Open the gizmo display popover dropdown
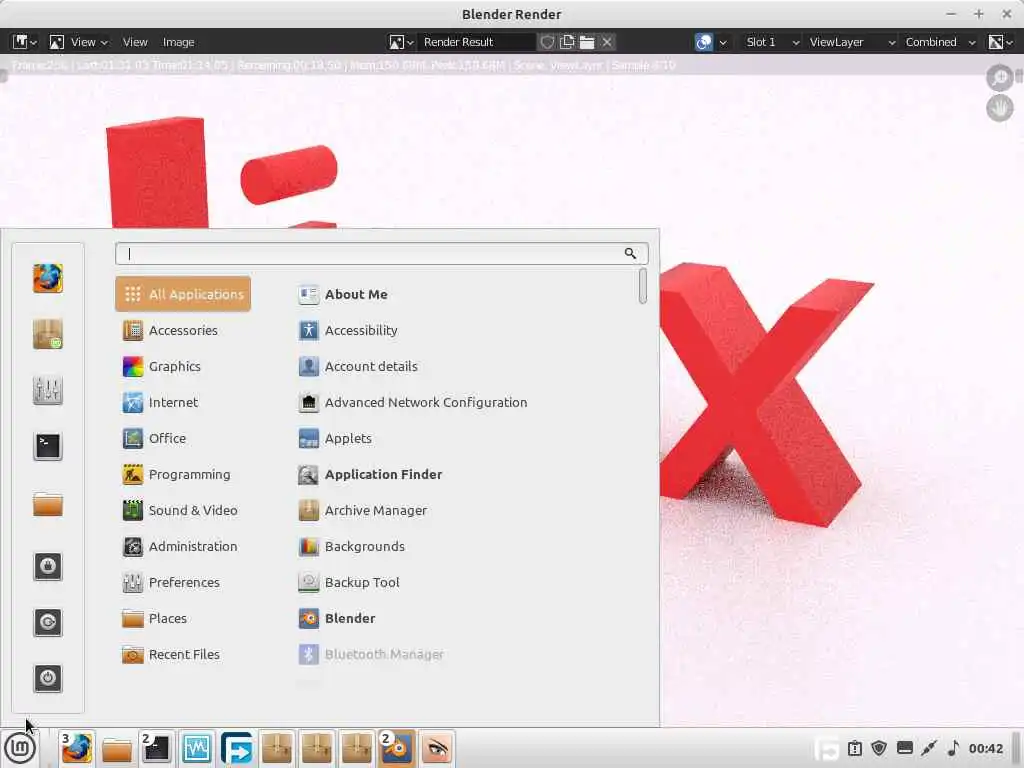The height and width of the screenshot is (768, 1024). 722,42
